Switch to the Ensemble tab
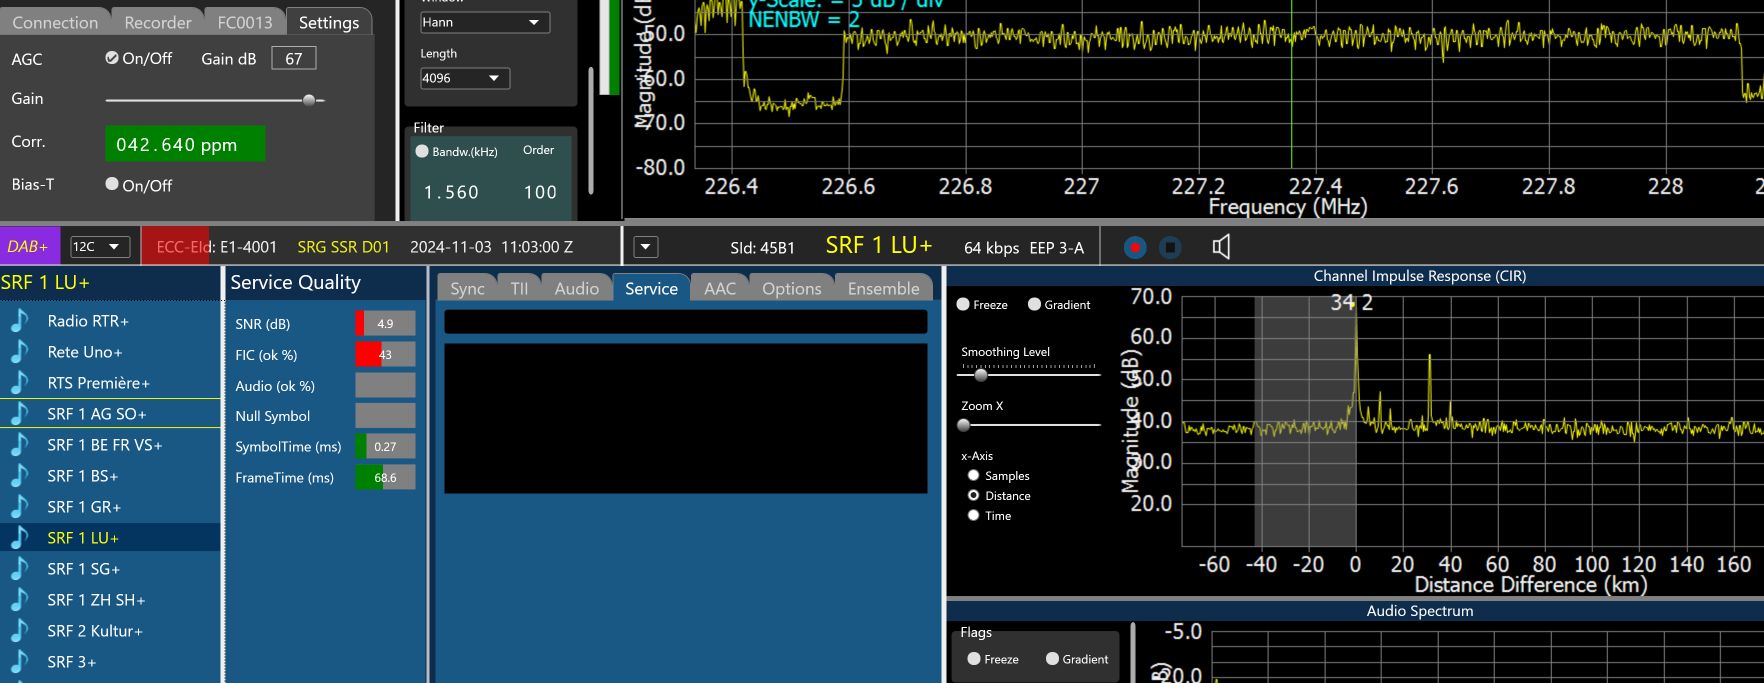Screen dimensions: 1764x683 [883, 289]
